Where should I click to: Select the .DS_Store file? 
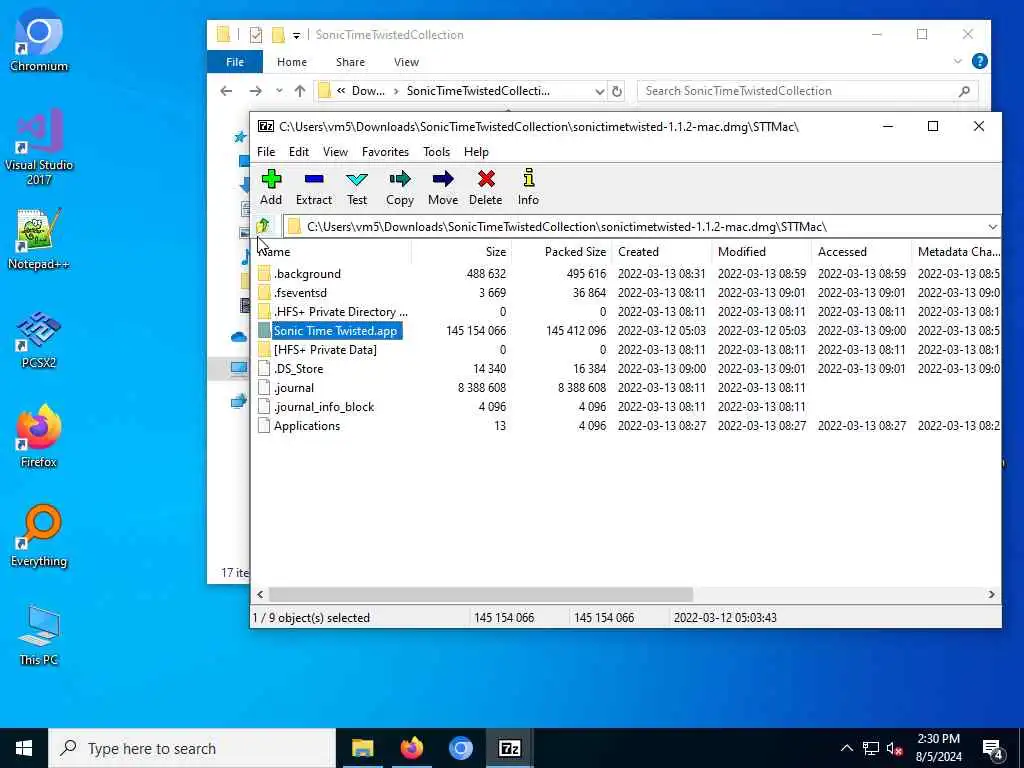tap(298, 368)
